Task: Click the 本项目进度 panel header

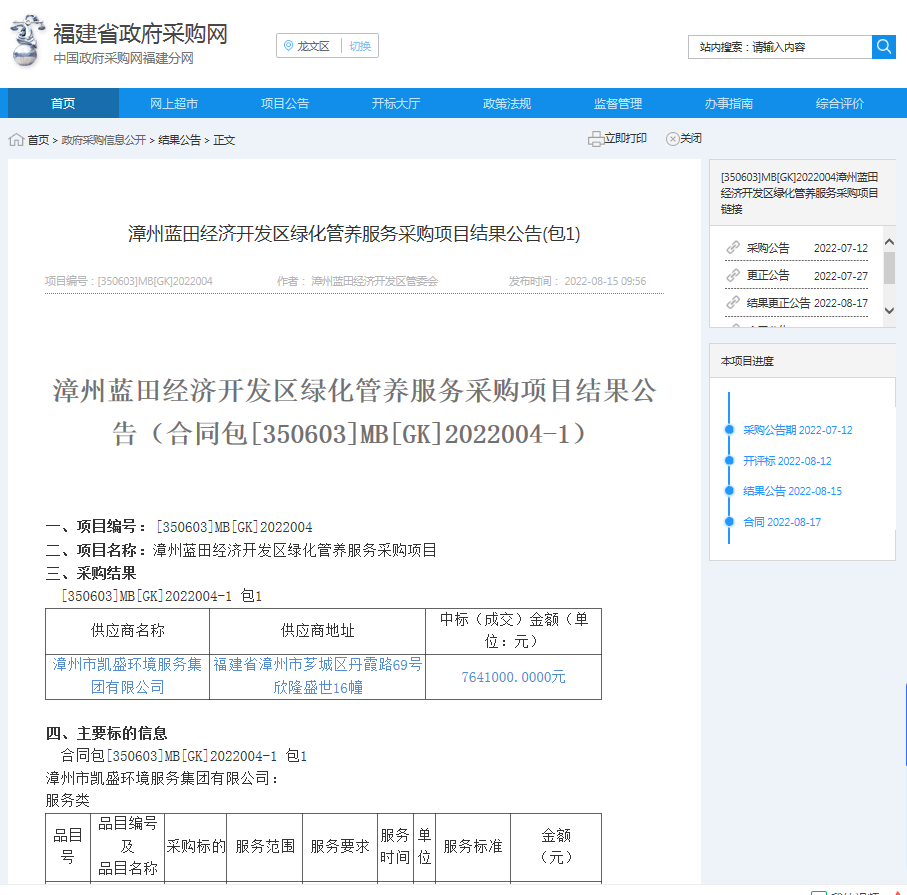Action: tap(802, 361)
